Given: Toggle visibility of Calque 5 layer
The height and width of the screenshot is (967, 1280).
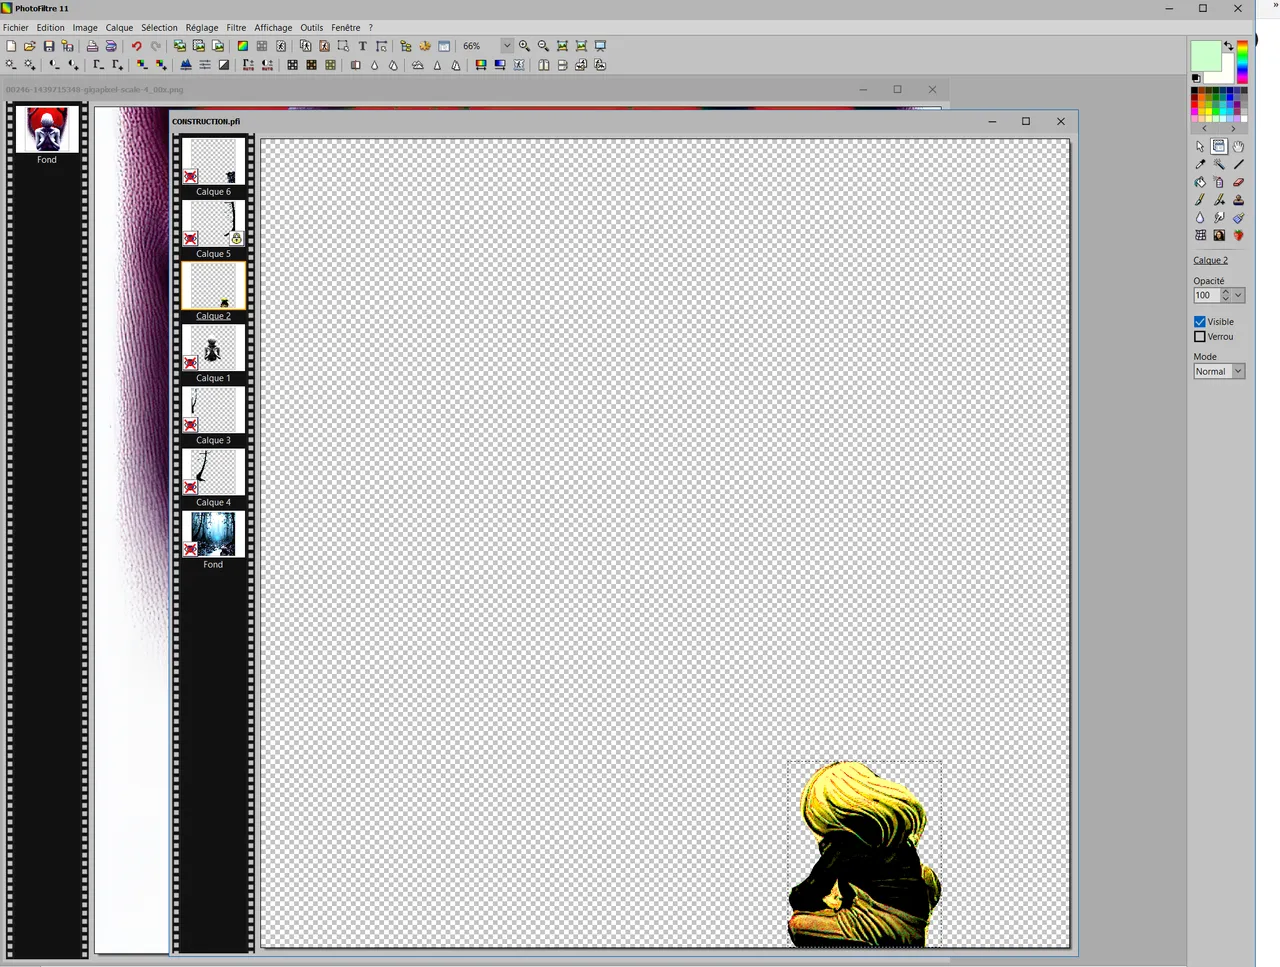Looking at the screenshot, I should click(x=190, y=239).
